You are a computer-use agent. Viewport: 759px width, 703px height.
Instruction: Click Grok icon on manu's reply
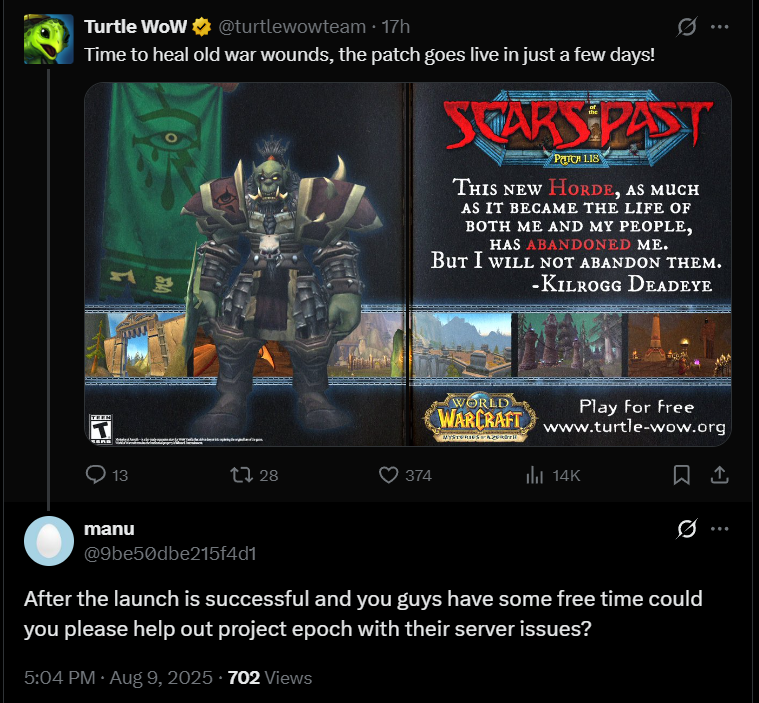coord(687,528)
